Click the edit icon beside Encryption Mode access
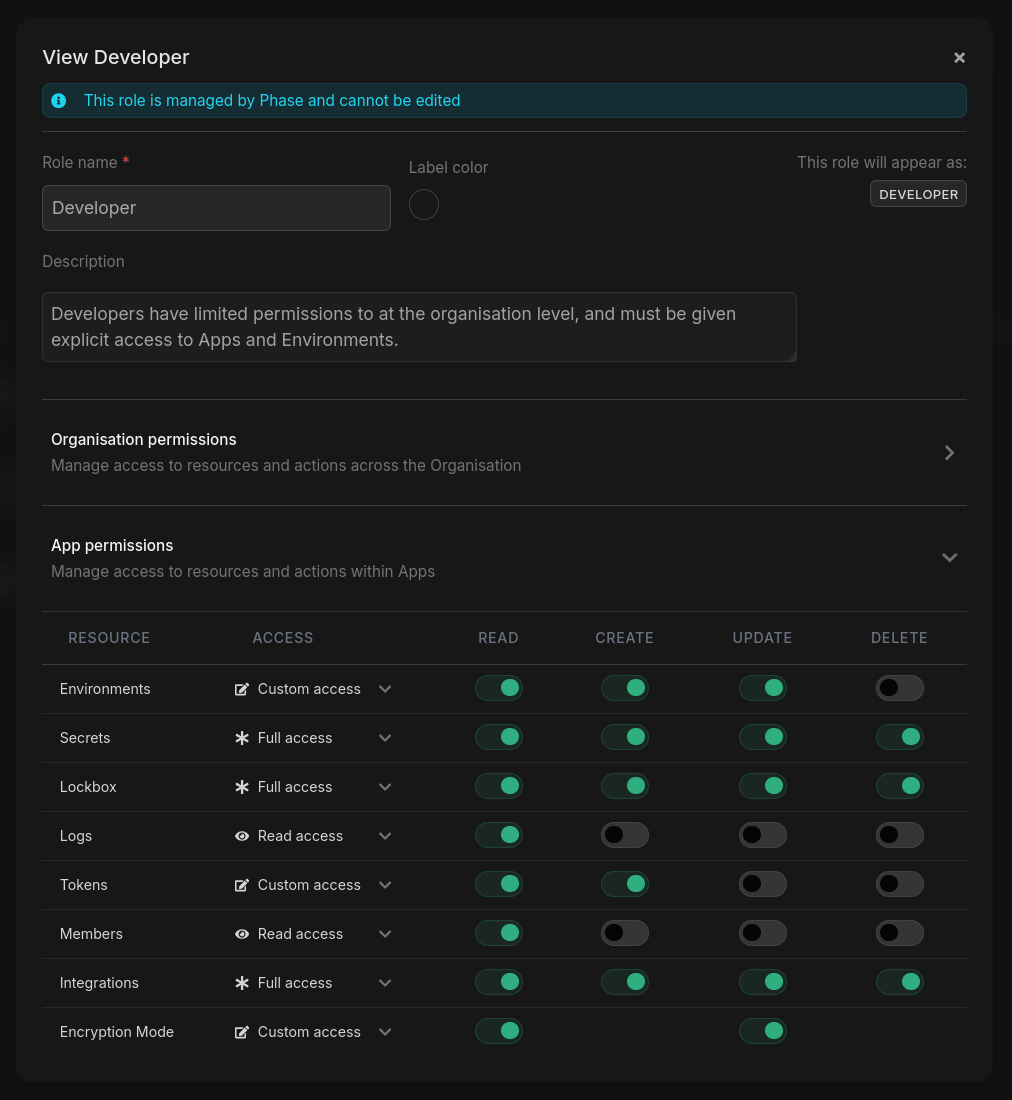The image size is (1012, 1100). [242, 1032]
